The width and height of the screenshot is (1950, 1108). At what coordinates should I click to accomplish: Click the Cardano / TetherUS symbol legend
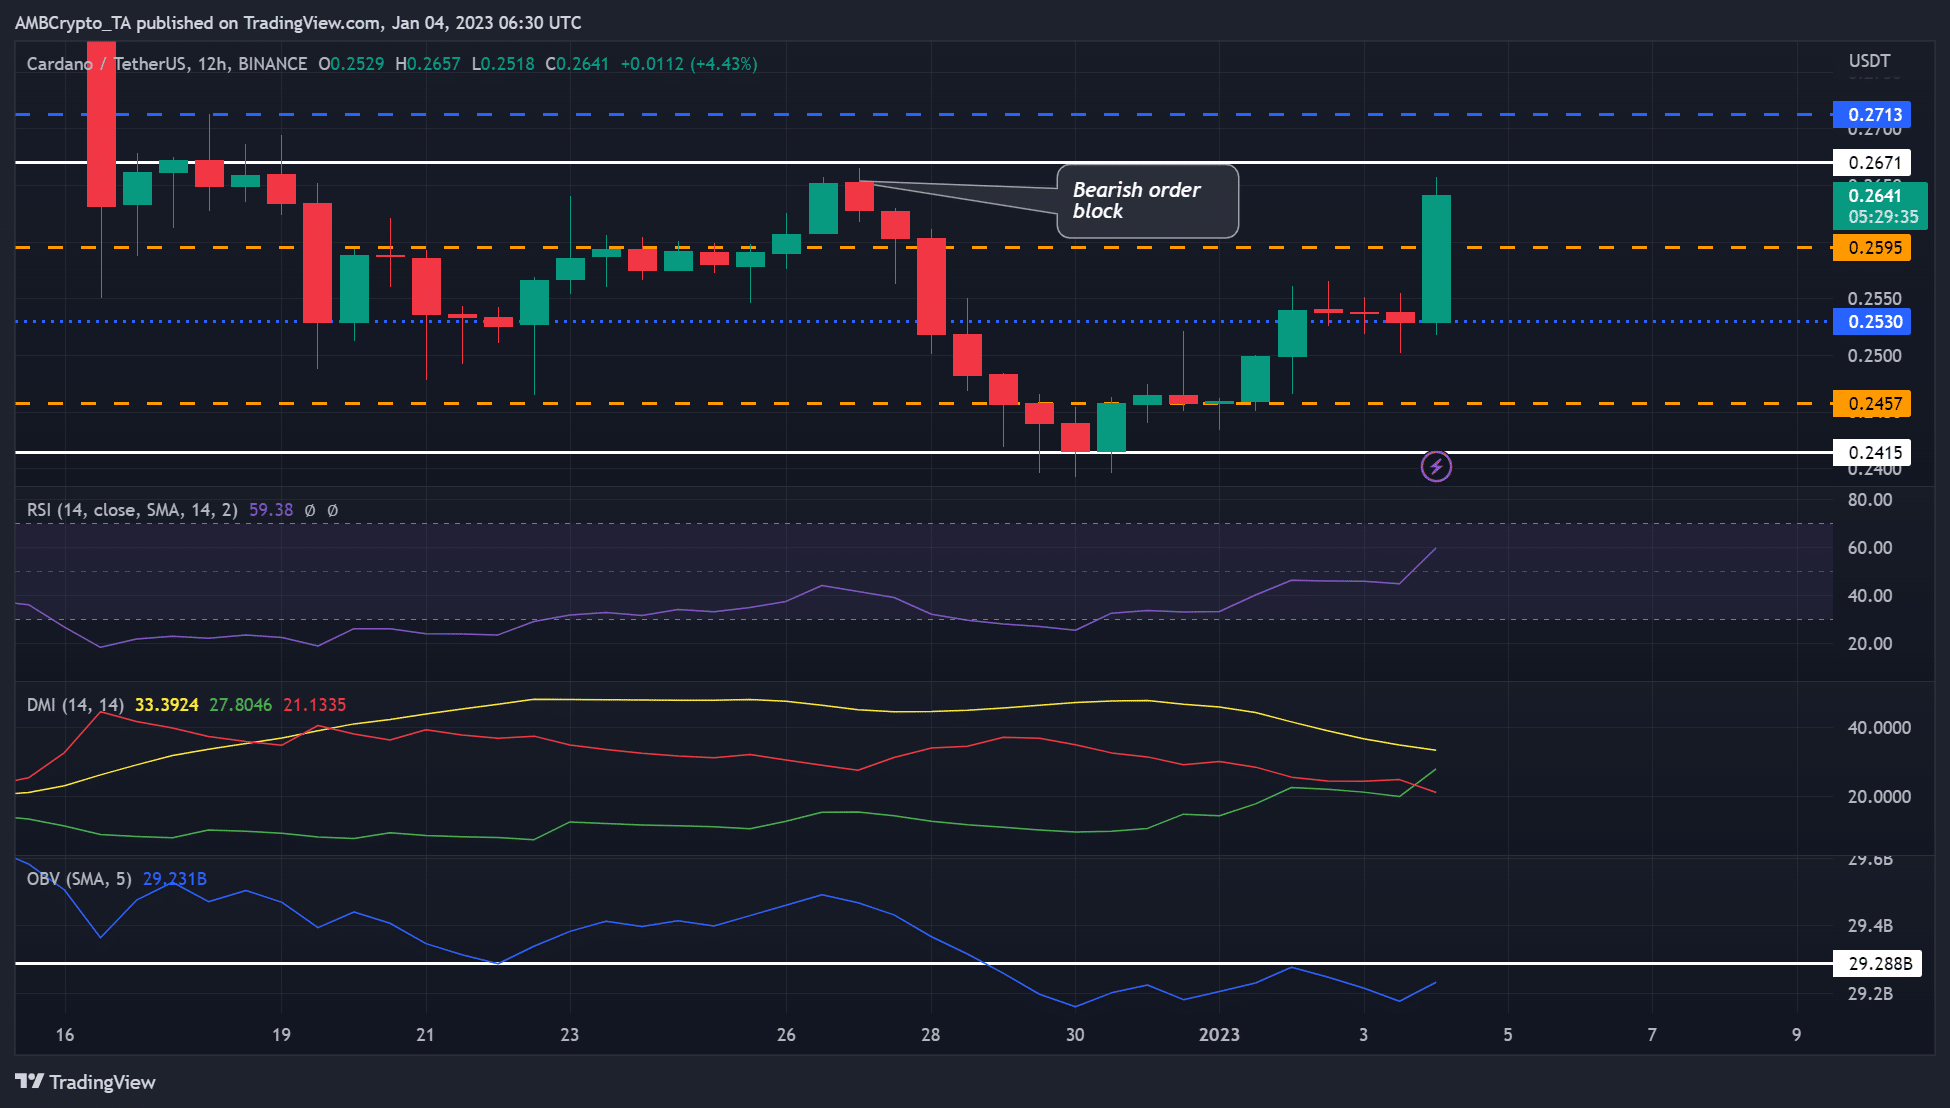(x=167, y=64)
